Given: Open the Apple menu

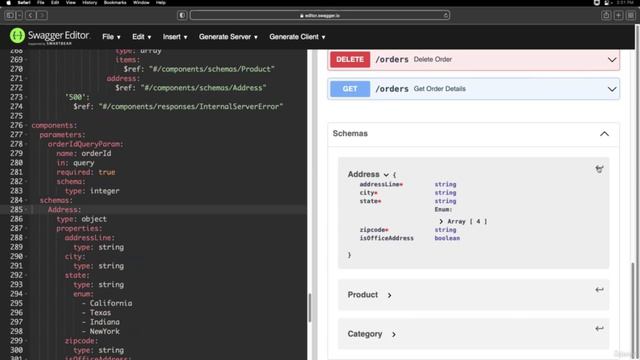Looking at the screenshot, I should coord(9,2).
